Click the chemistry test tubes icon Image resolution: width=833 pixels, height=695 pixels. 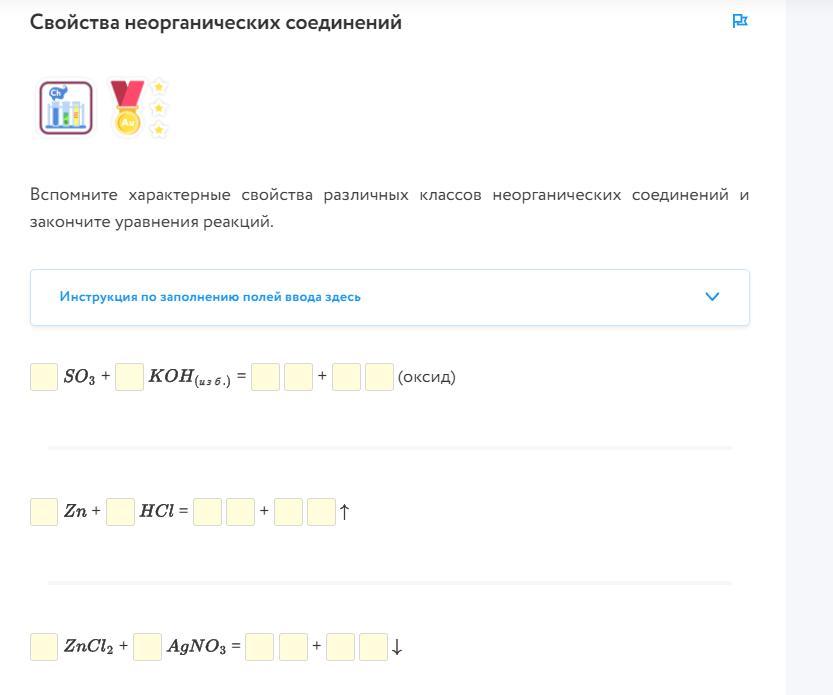pos(66,108)
